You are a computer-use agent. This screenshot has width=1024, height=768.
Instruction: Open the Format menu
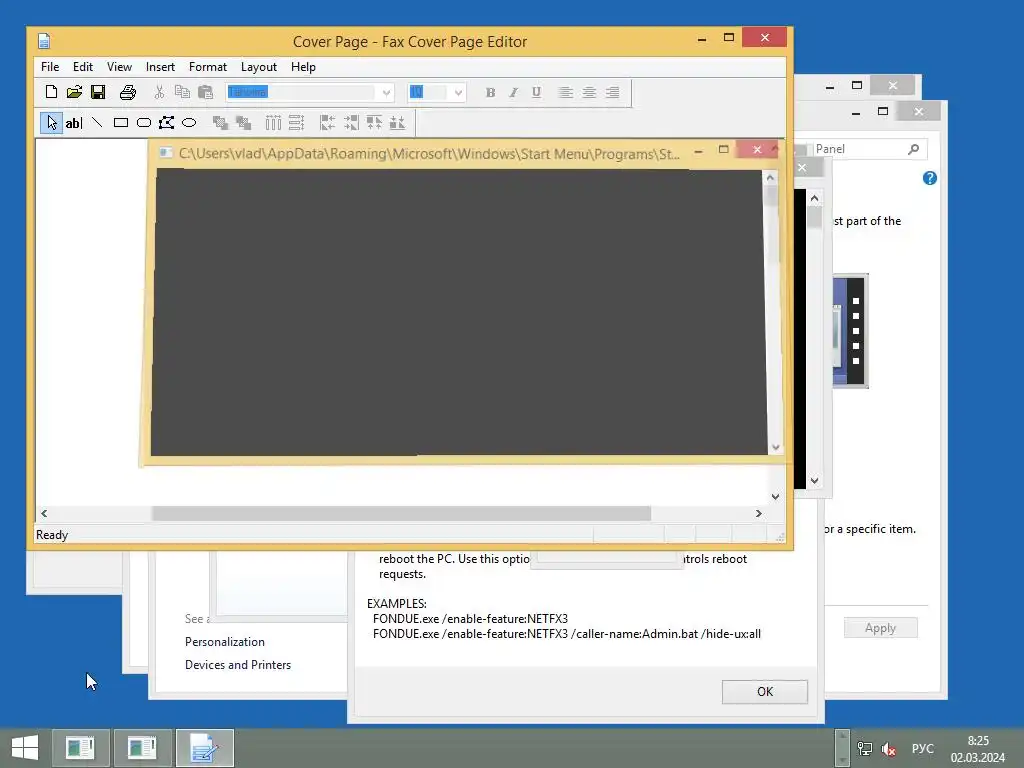pos(208,67)
